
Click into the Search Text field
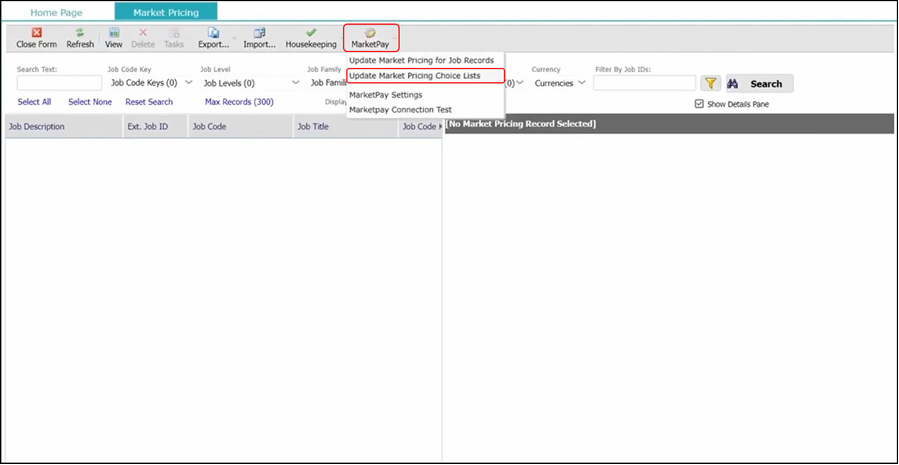tap(59, 84)
